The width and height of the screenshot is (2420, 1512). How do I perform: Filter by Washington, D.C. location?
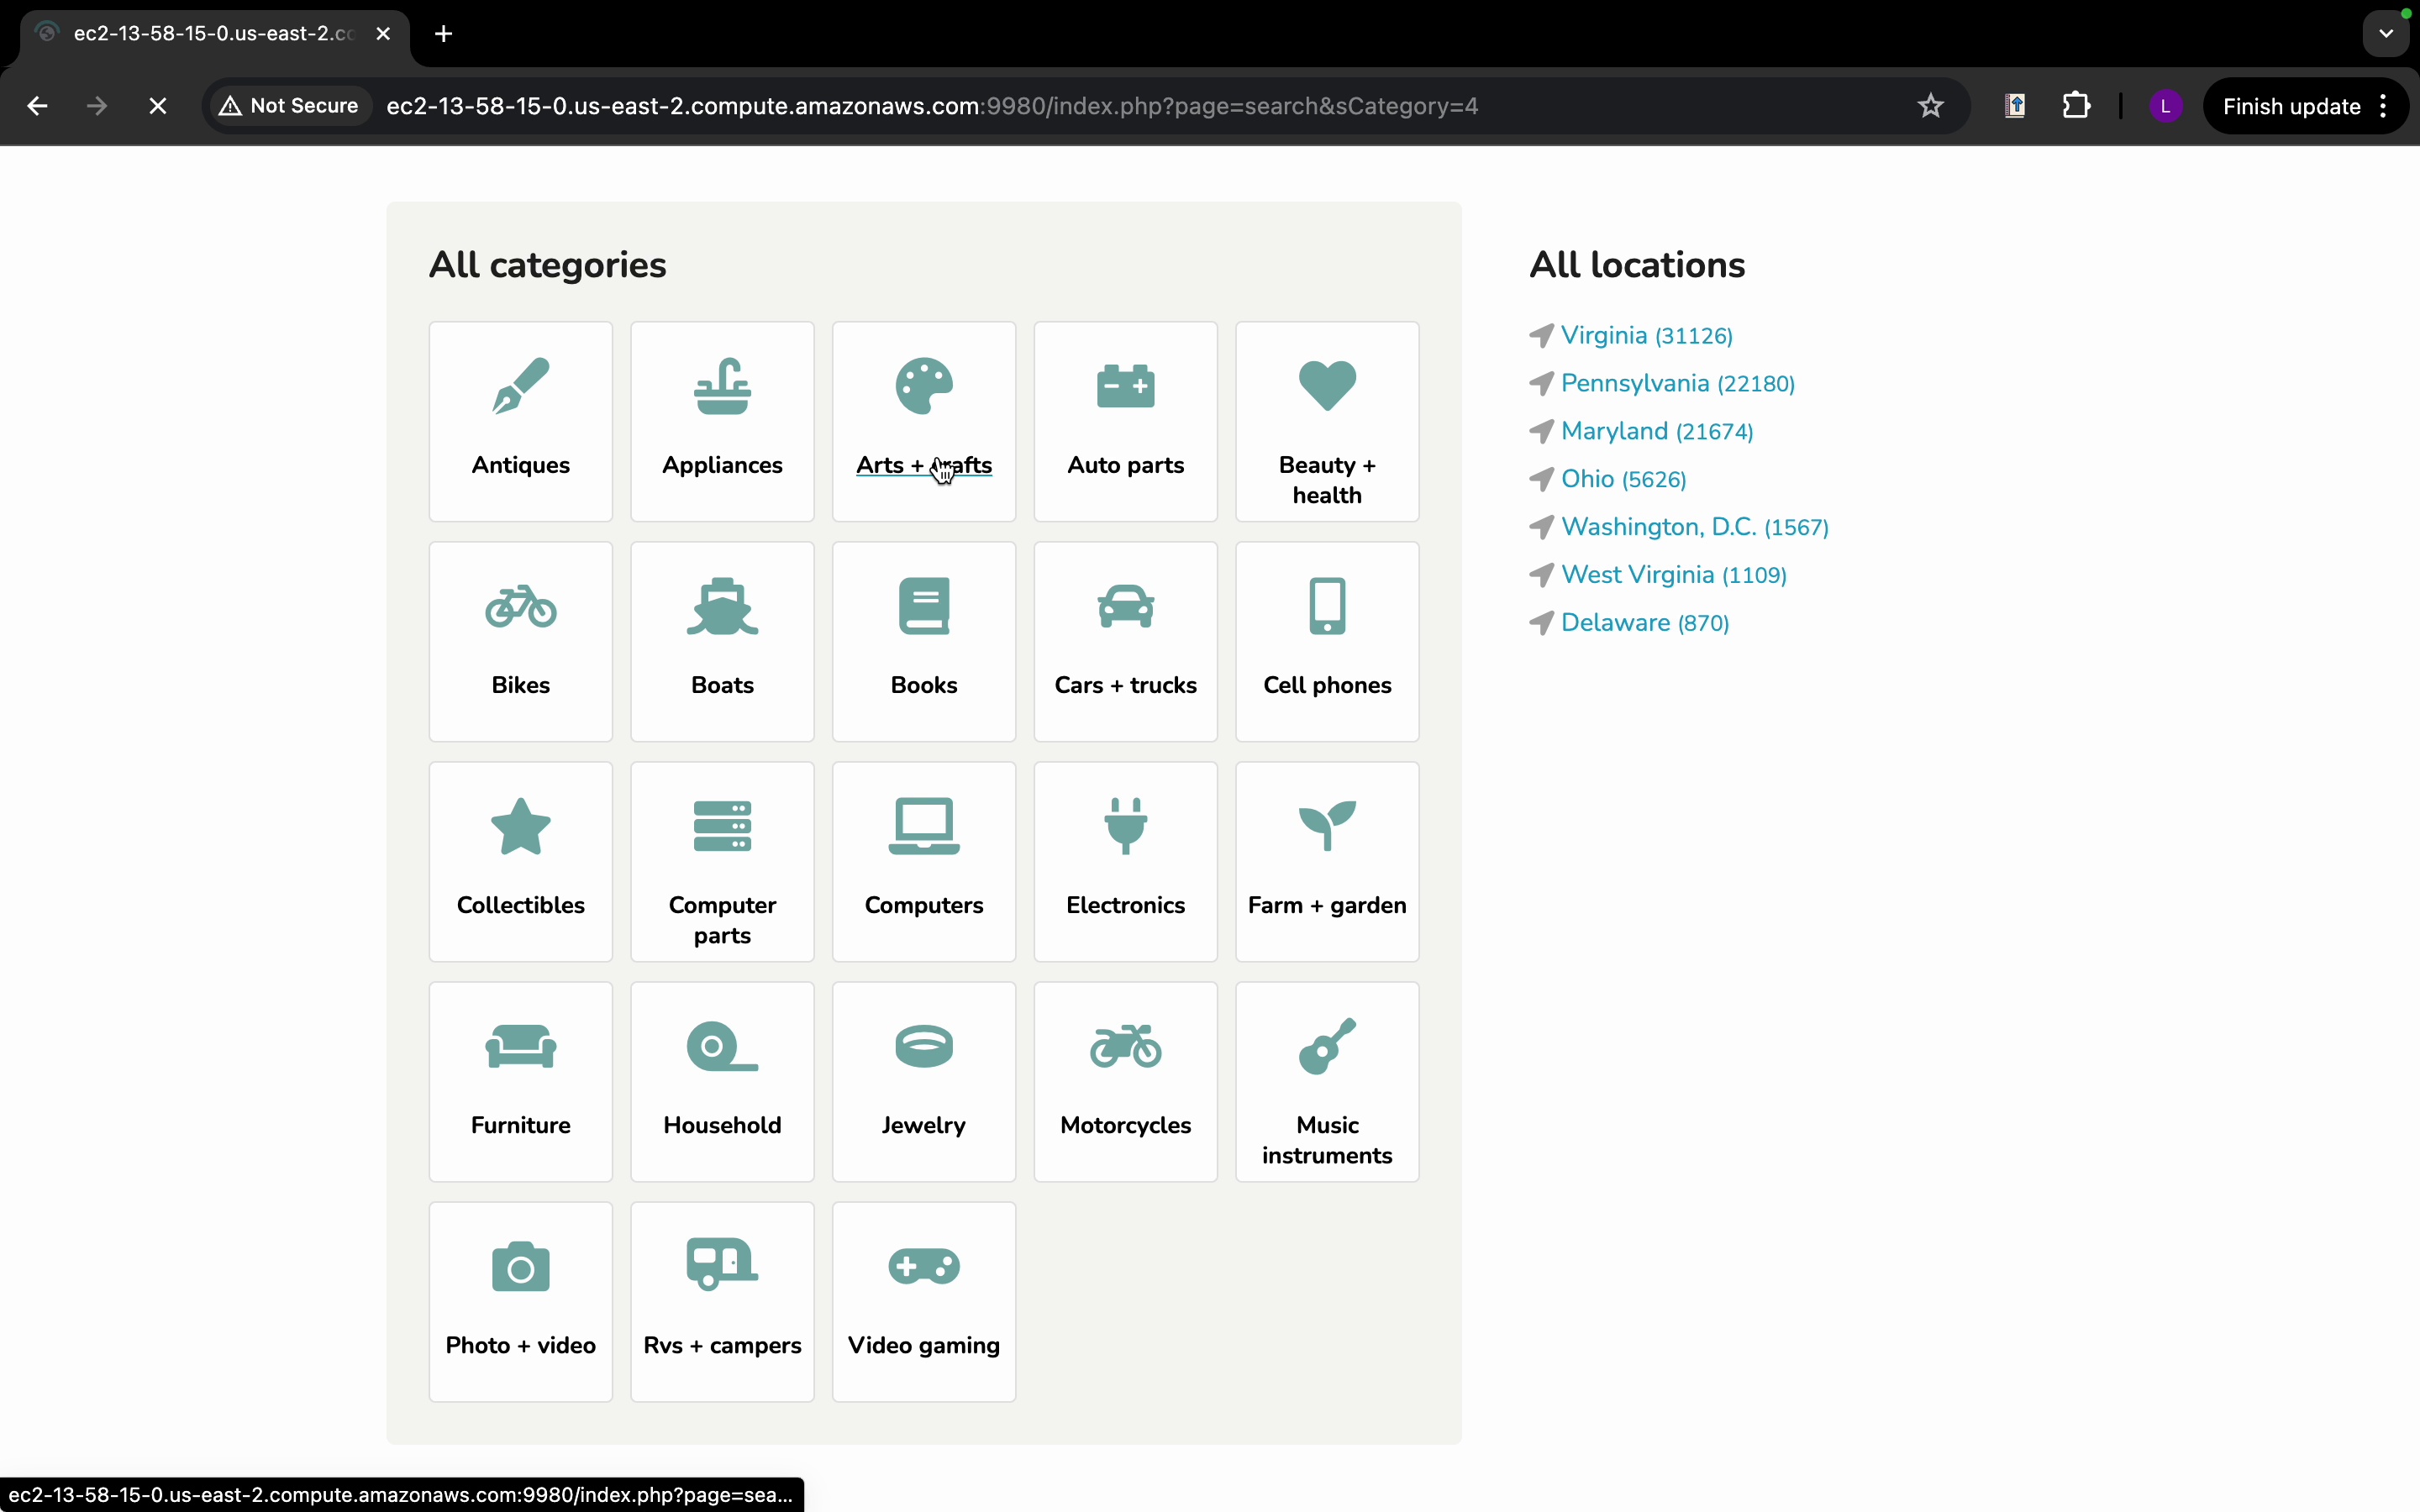point(1658,527)
